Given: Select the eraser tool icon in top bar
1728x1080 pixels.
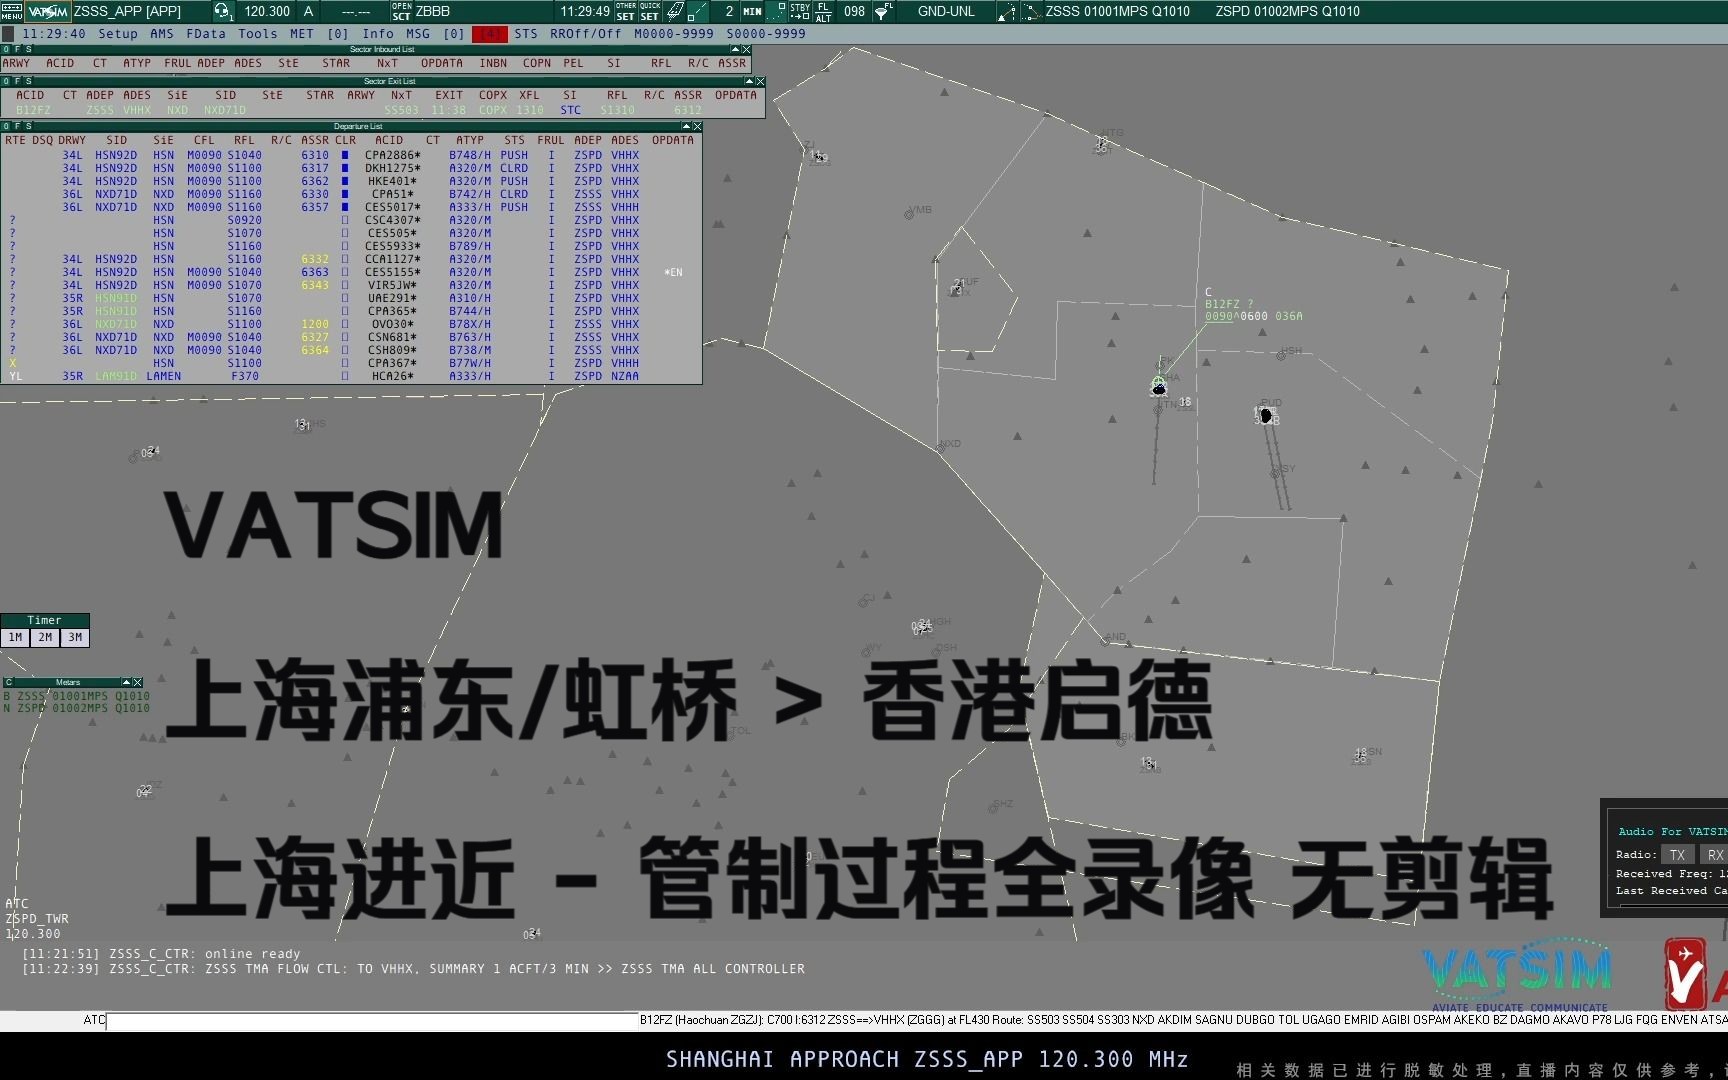Looking at the screenshot, I should (675, 12).
